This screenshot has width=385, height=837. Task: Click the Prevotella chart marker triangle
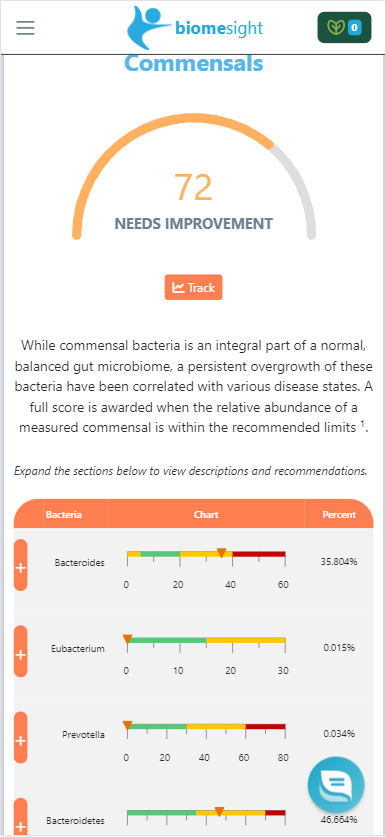(127, 725)
